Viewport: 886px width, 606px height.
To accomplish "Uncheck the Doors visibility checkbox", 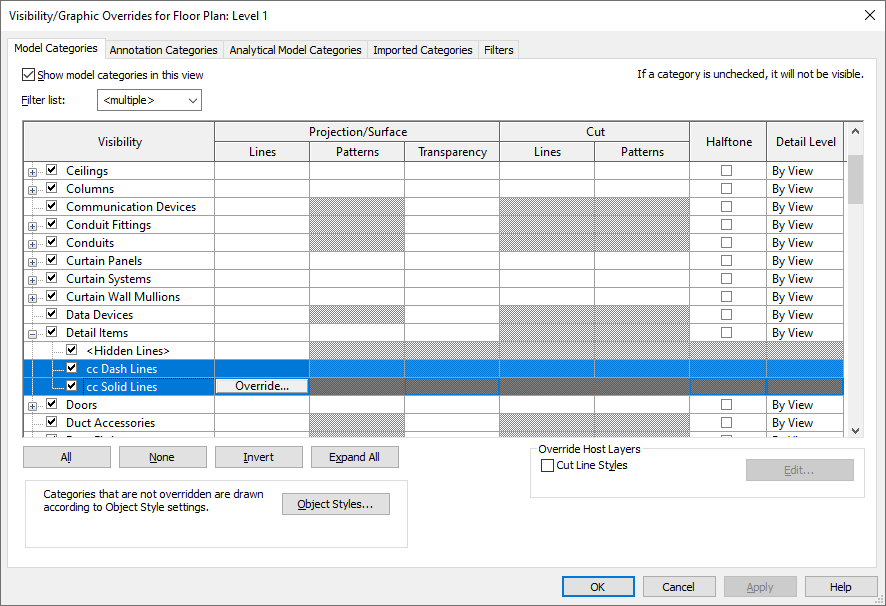I will (x=52, y=403).
